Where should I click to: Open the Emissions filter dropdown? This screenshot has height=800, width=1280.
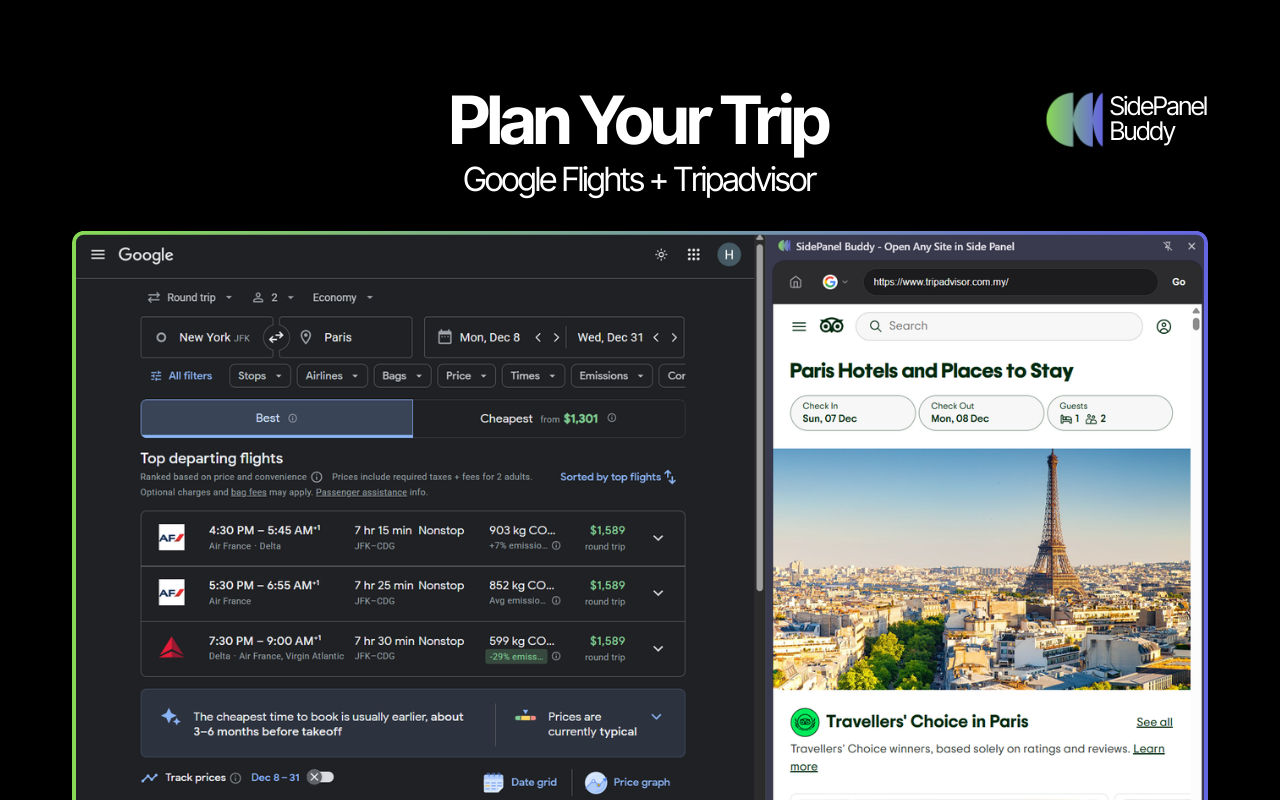click(x=612, y=376)
